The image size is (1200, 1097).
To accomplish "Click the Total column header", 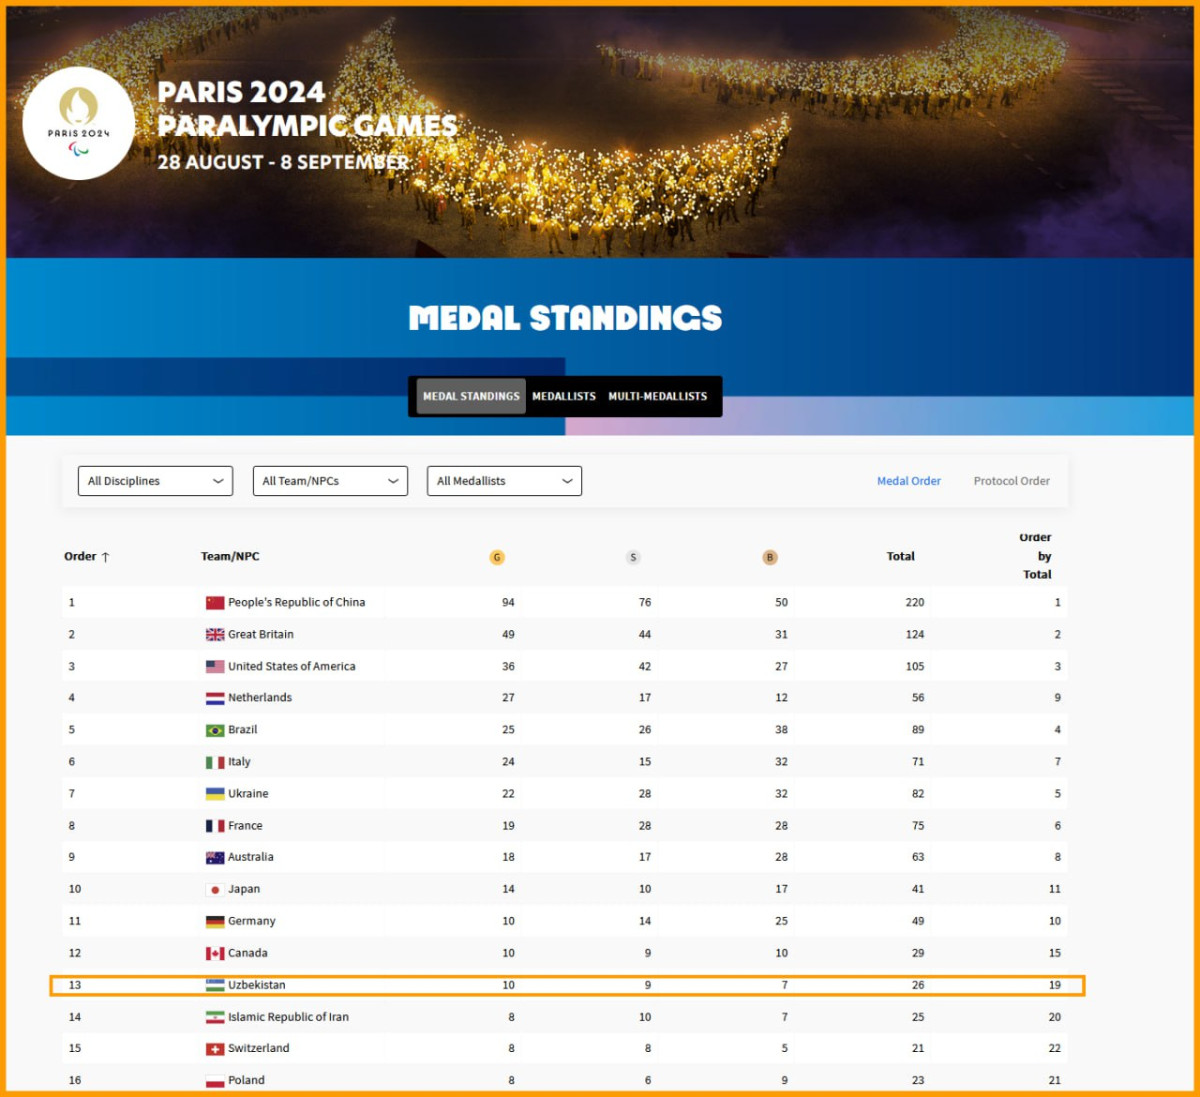I will (901, 556).
